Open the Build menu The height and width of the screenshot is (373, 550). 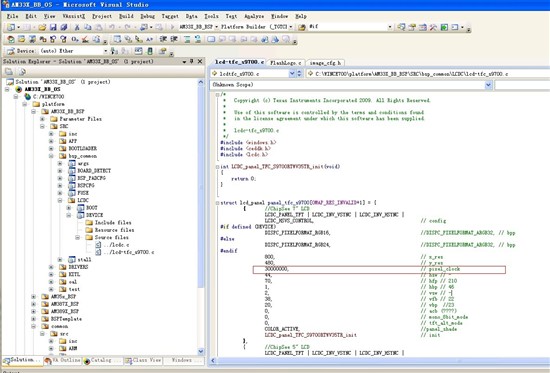126,16
